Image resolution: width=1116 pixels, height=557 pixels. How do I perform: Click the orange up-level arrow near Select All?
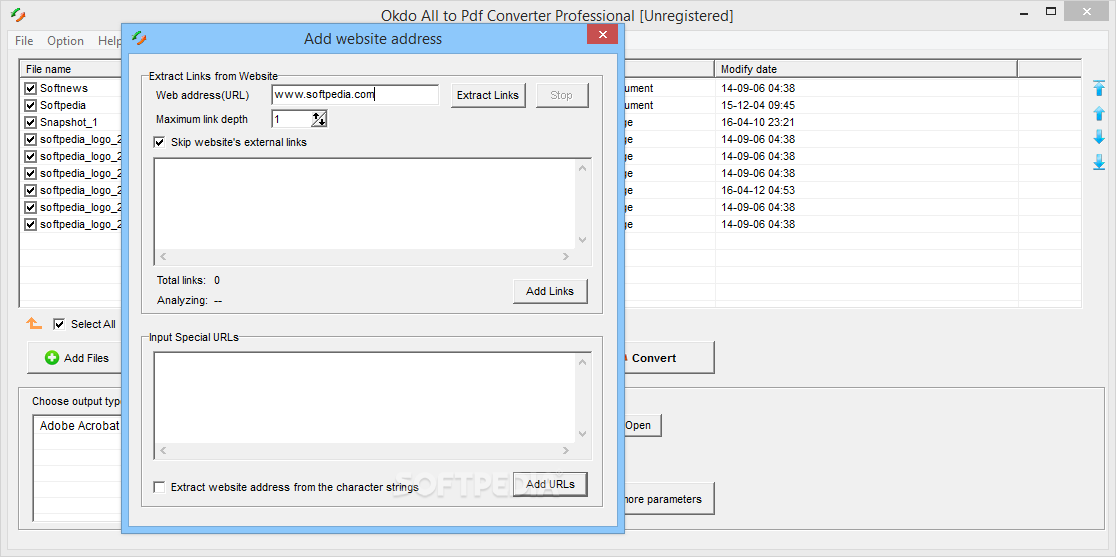tap(33, 324)
